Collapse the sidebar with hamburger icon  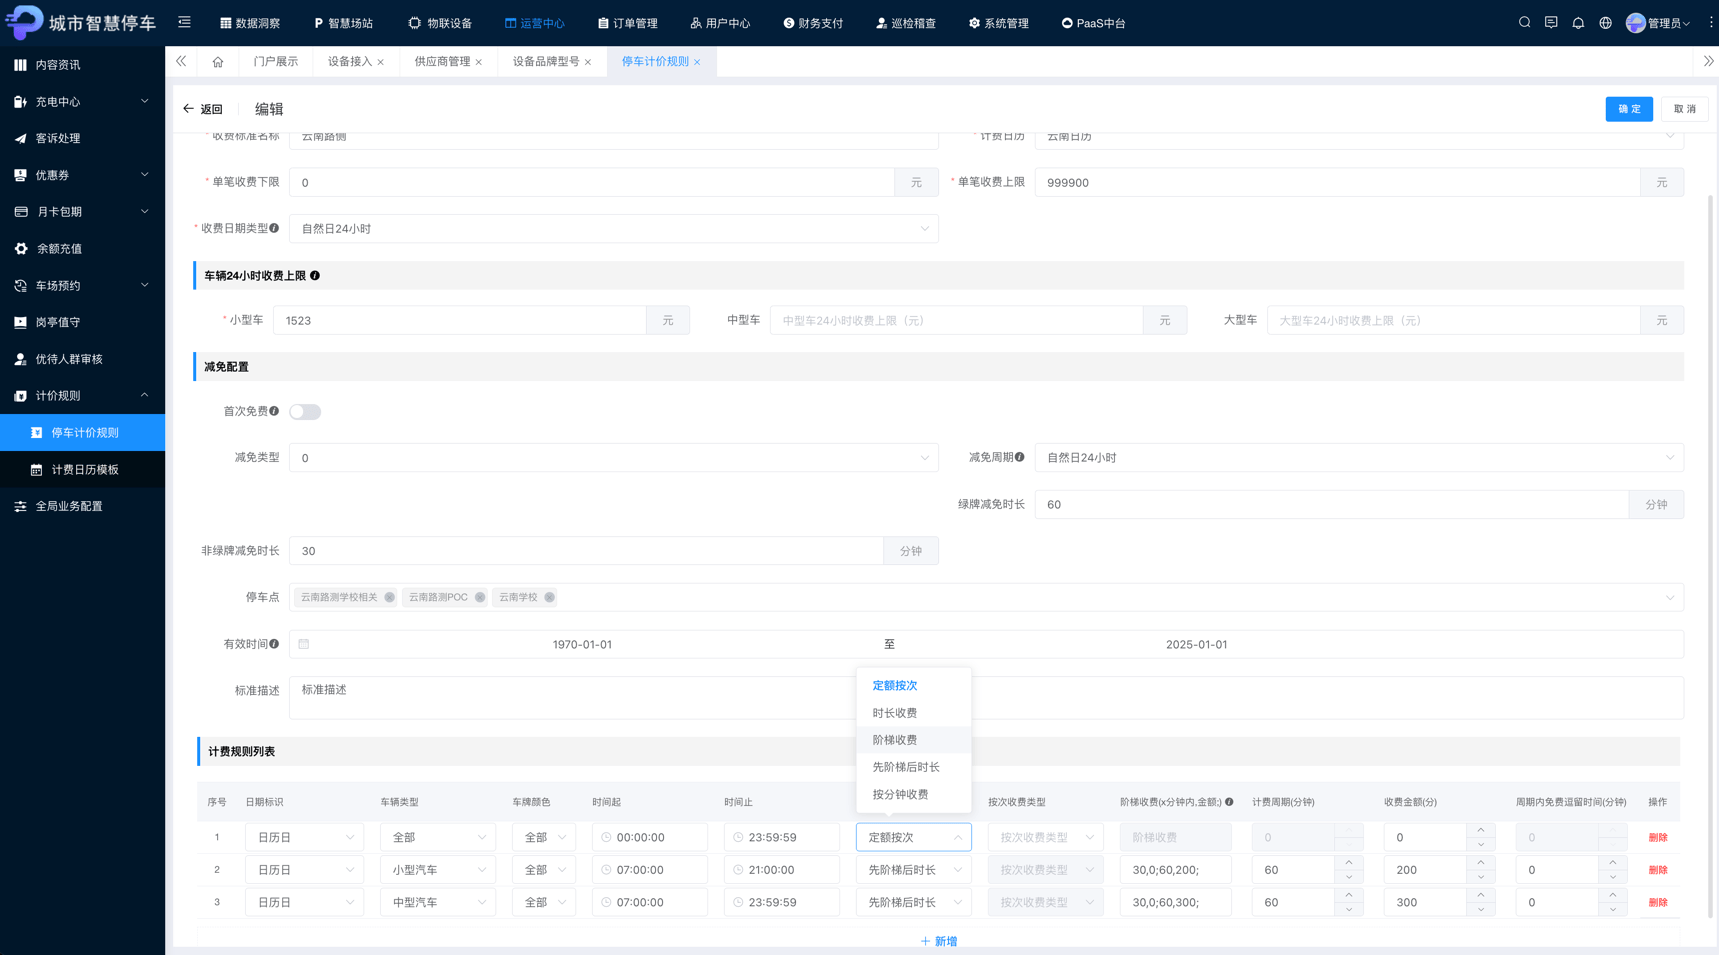click(184, 22)
